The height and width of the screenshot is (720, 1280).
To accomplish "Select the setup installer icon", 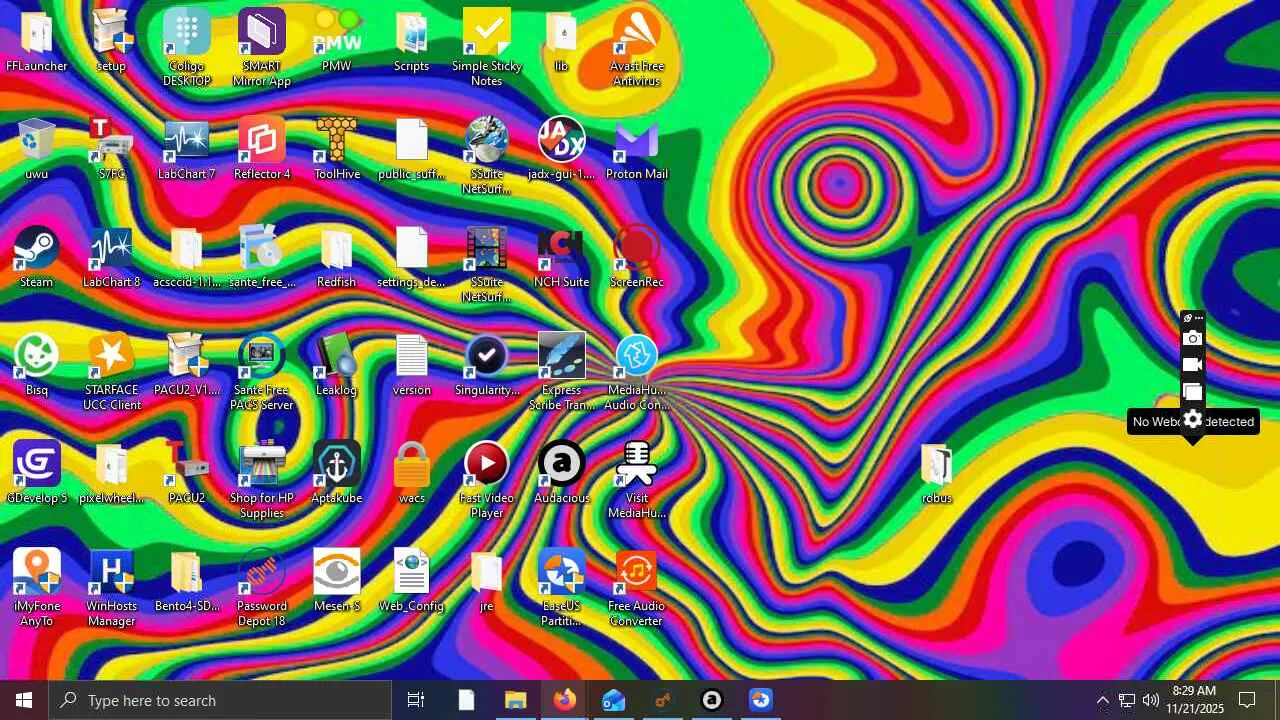I will 112,41.
